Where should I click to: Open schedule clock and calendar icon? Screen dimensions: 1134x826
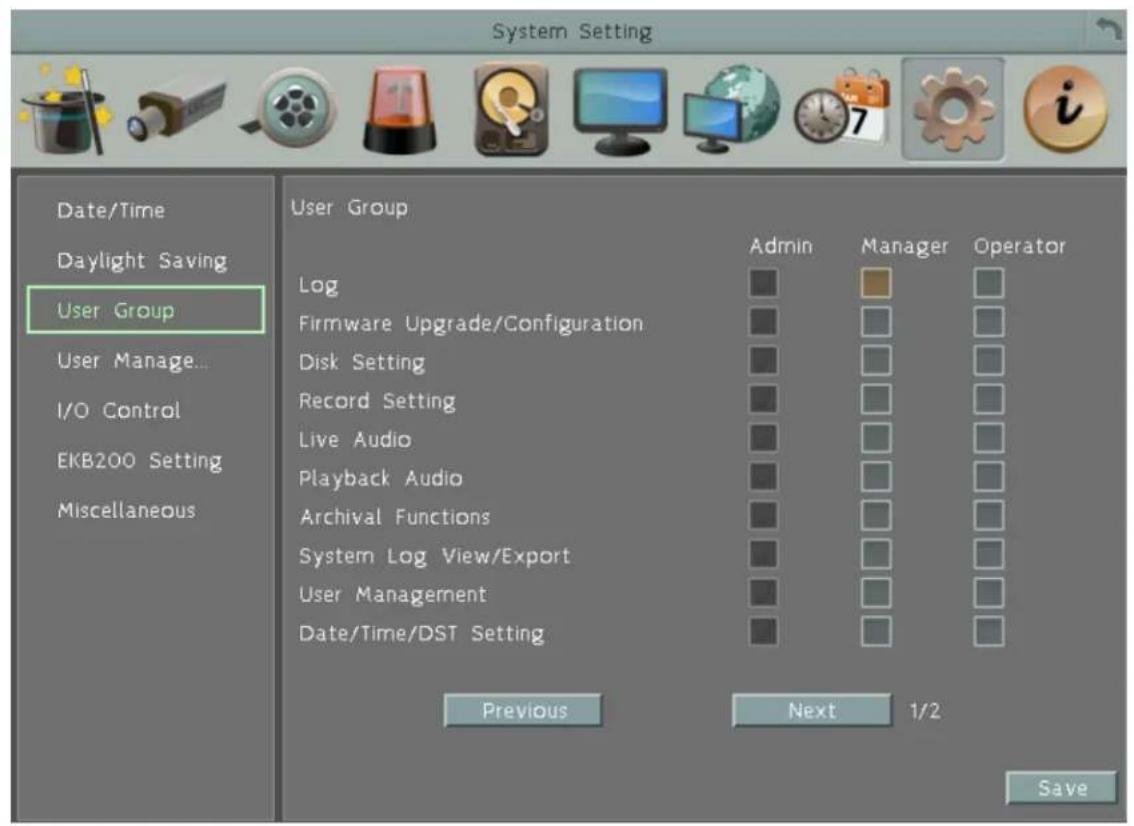point(842,108)
